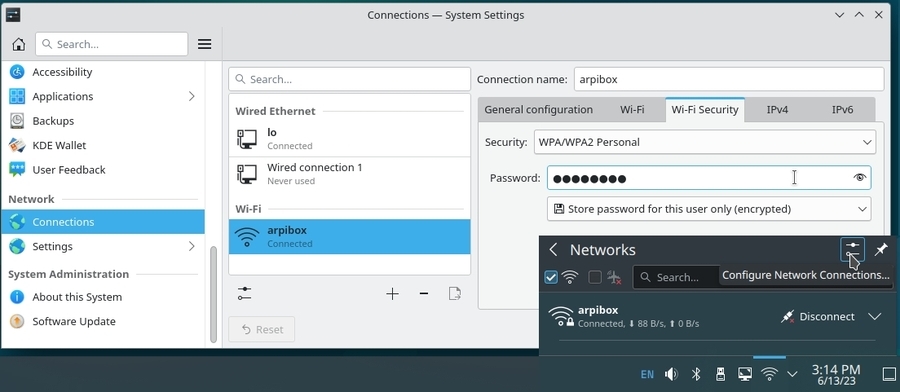Open the volume tray icon
The height and width of the screenshot is (392, 900).
tap(671, 374)
